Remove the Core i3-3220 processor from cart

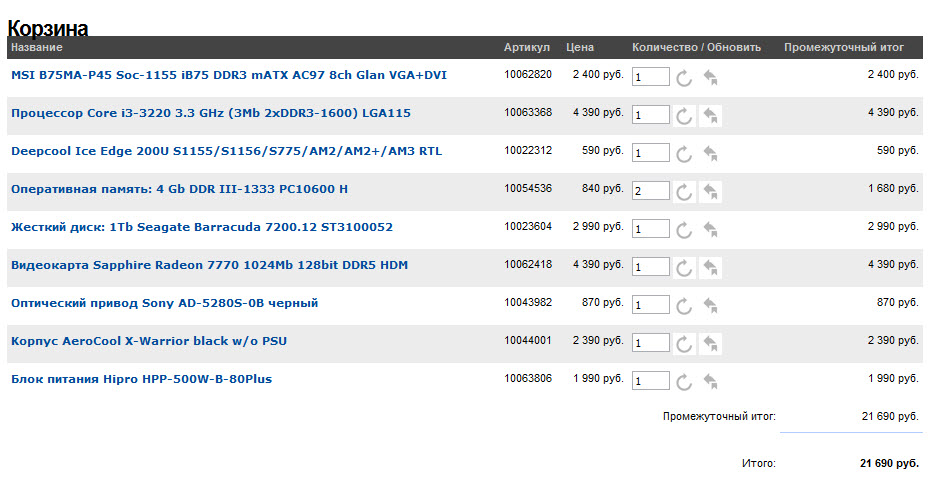[710, 116]
